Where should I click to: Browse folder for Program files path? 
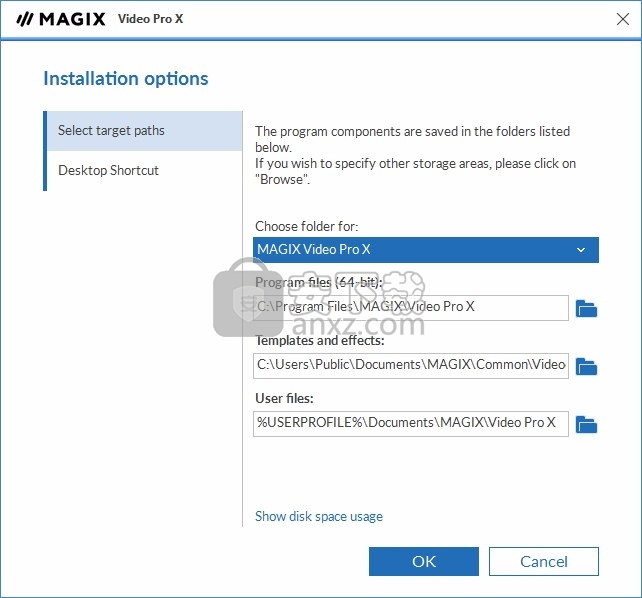586,309
